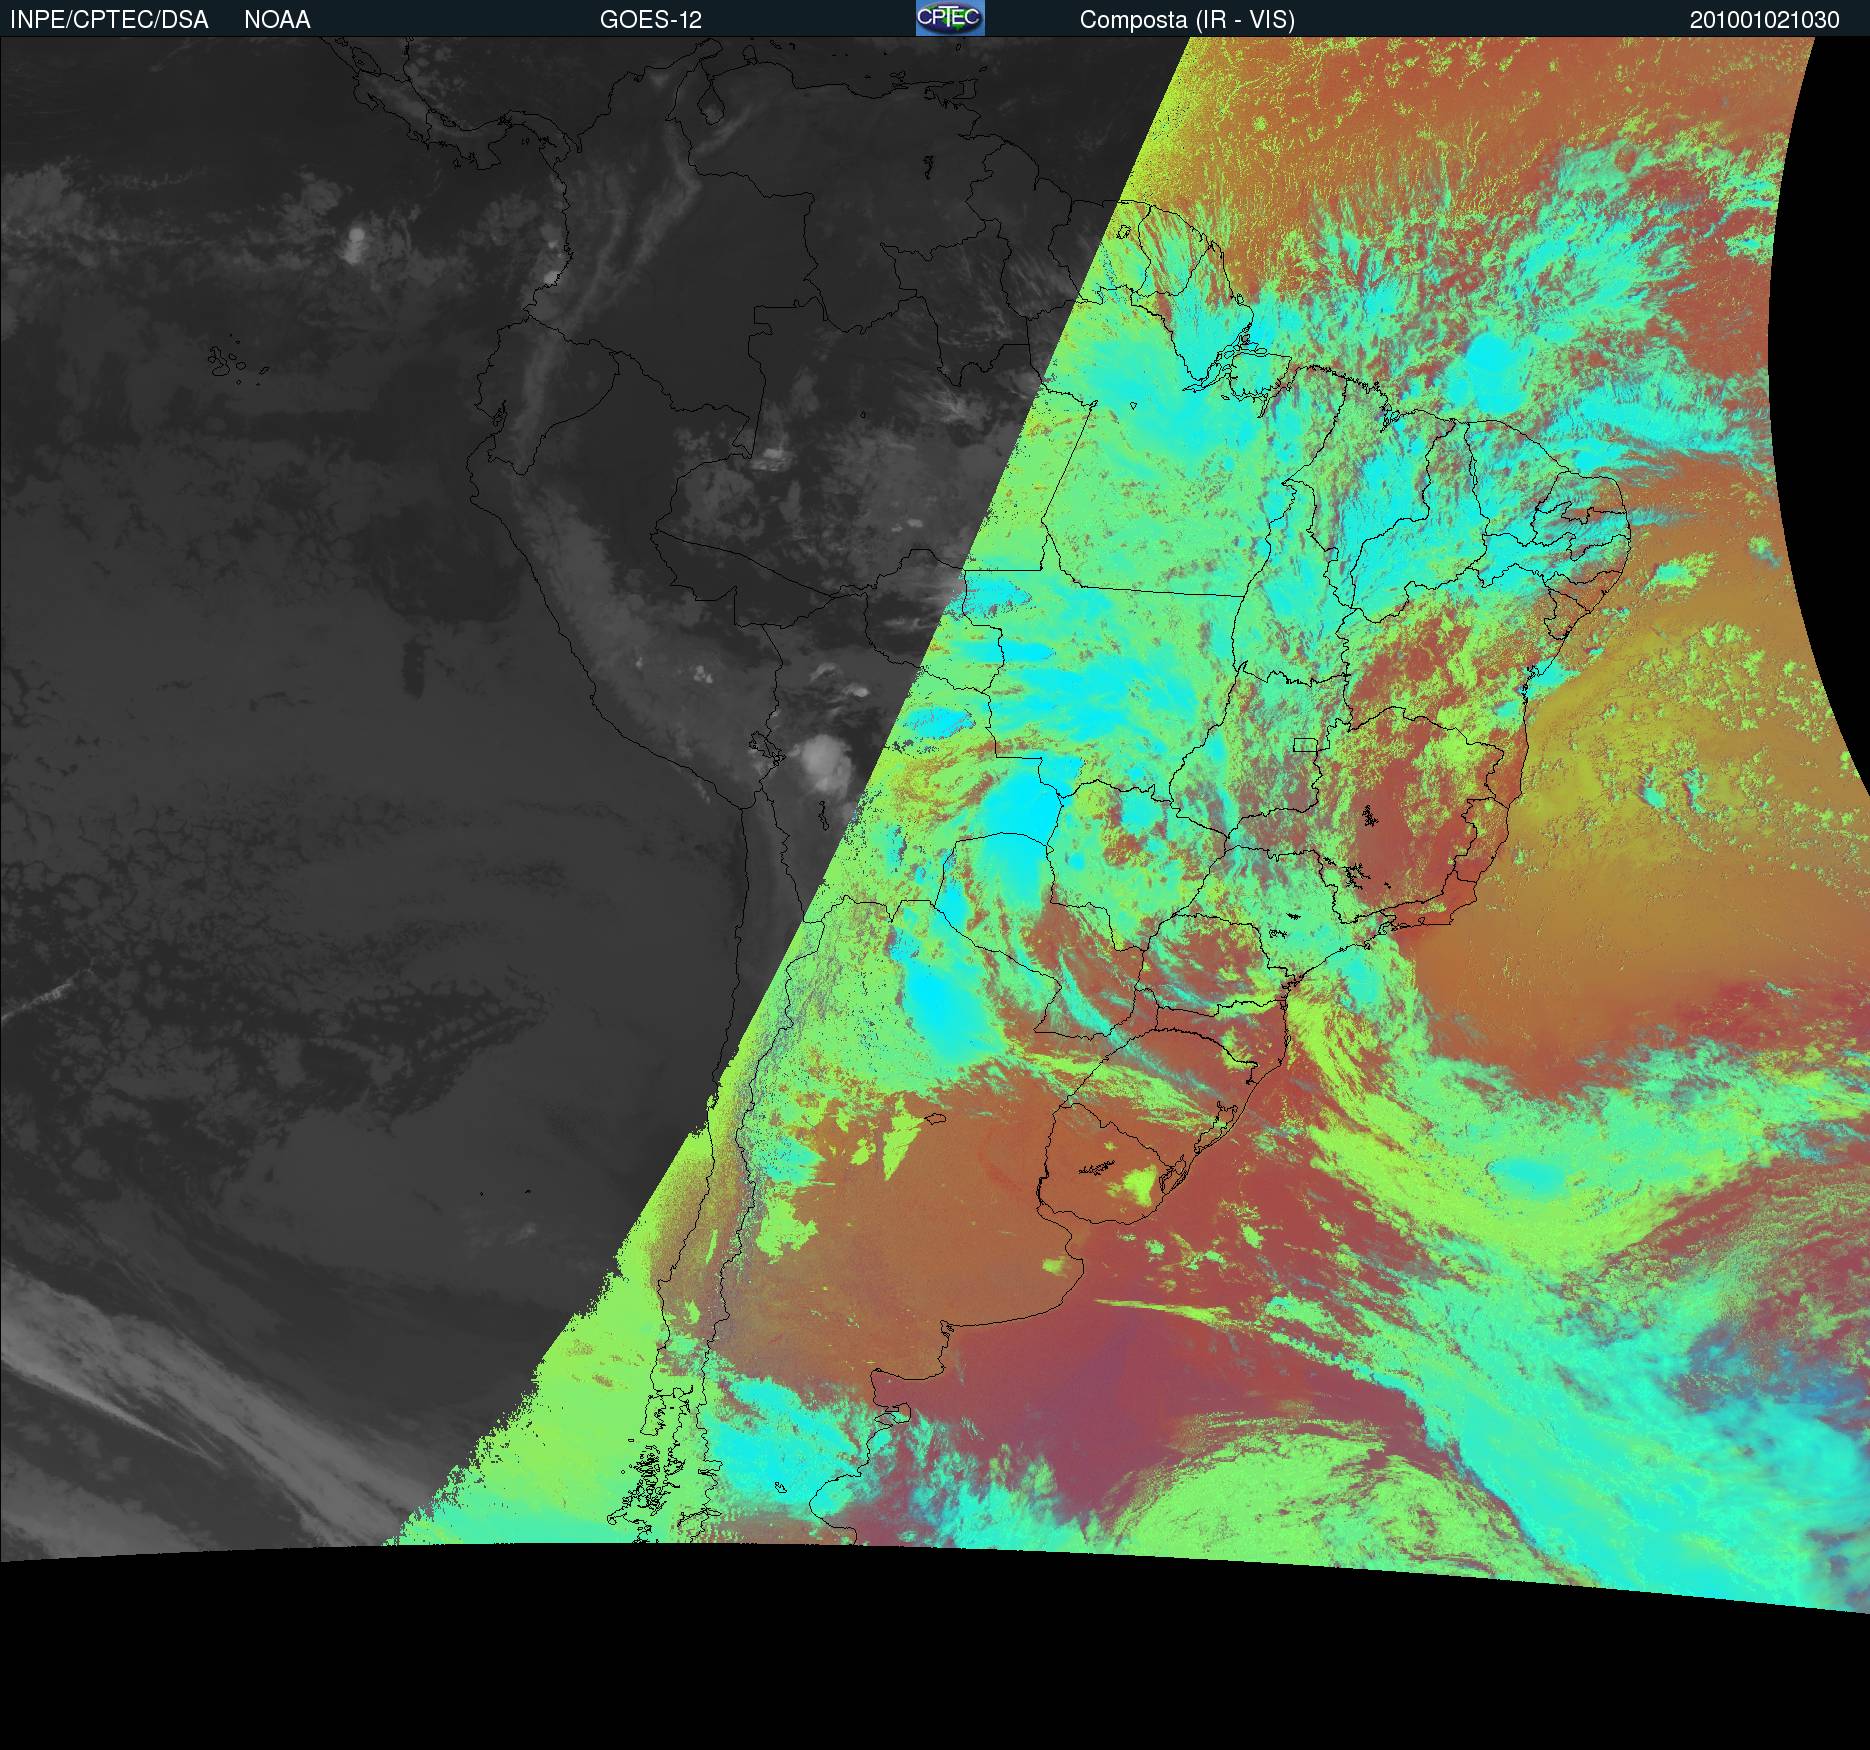Select the INPE/CPTEC/DSA header text
1870x1750 pixels.
(109, 20)
